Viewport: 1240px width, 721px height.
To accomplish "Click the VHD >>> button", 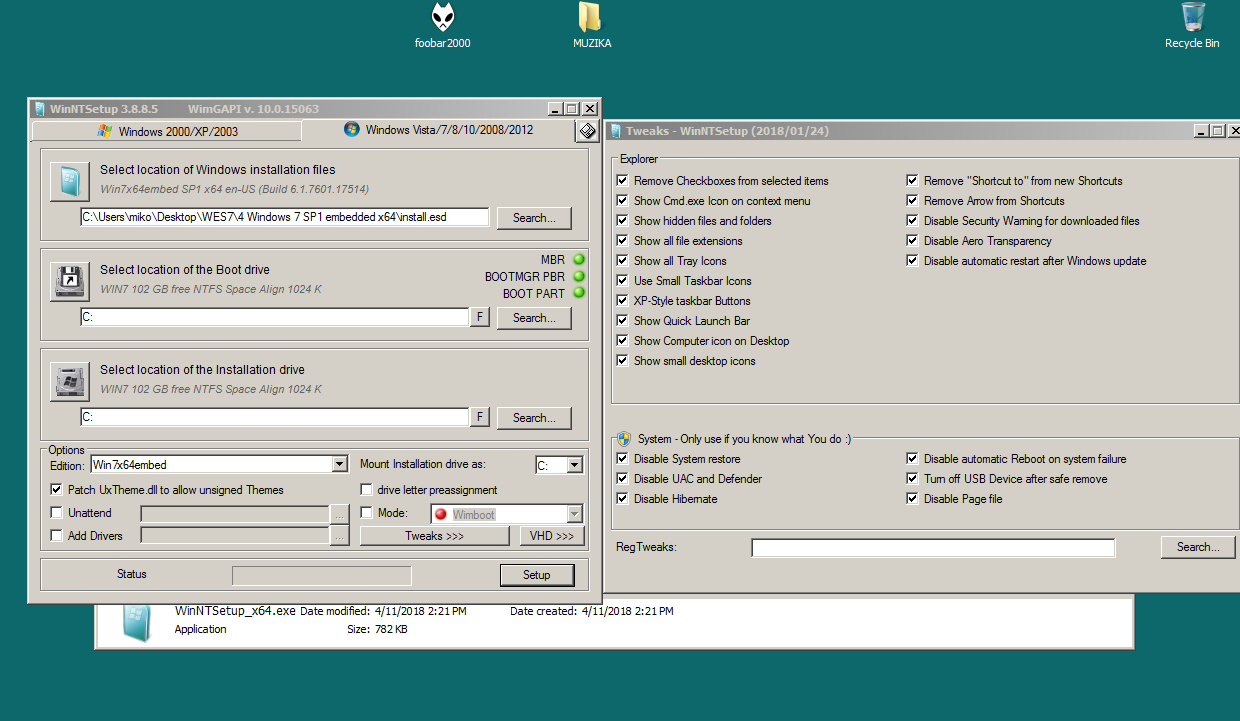I will point(551,536).
